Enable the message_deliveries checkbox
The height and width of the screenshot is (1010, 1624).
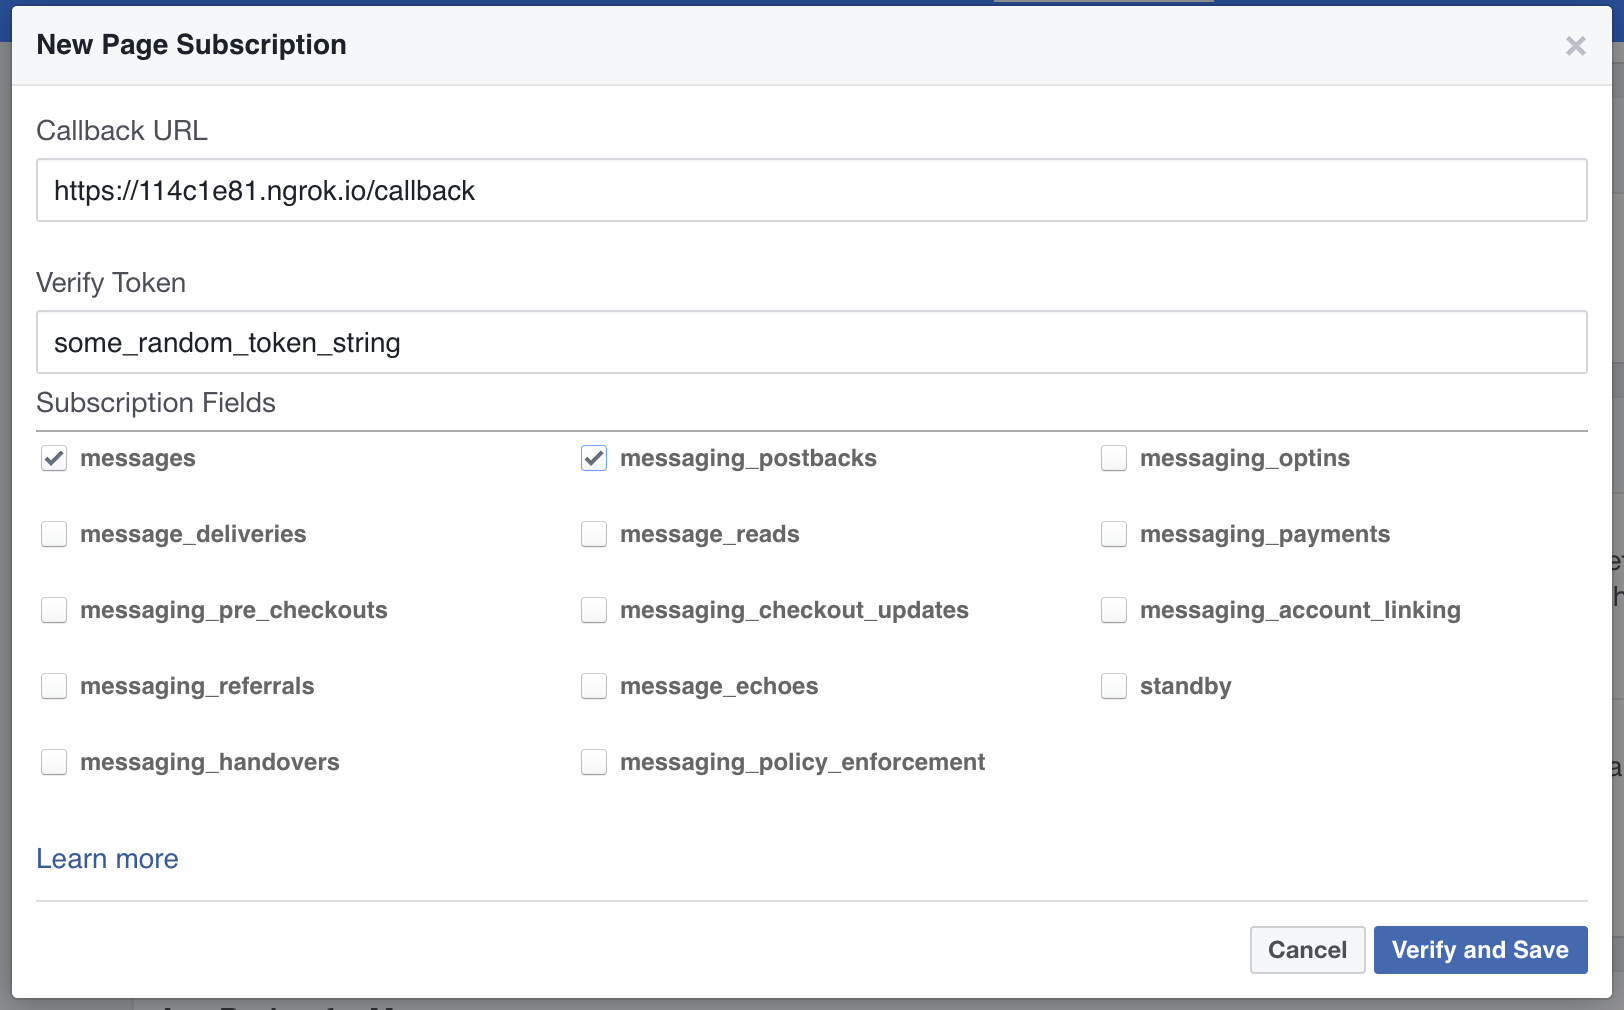coord(54,534)
